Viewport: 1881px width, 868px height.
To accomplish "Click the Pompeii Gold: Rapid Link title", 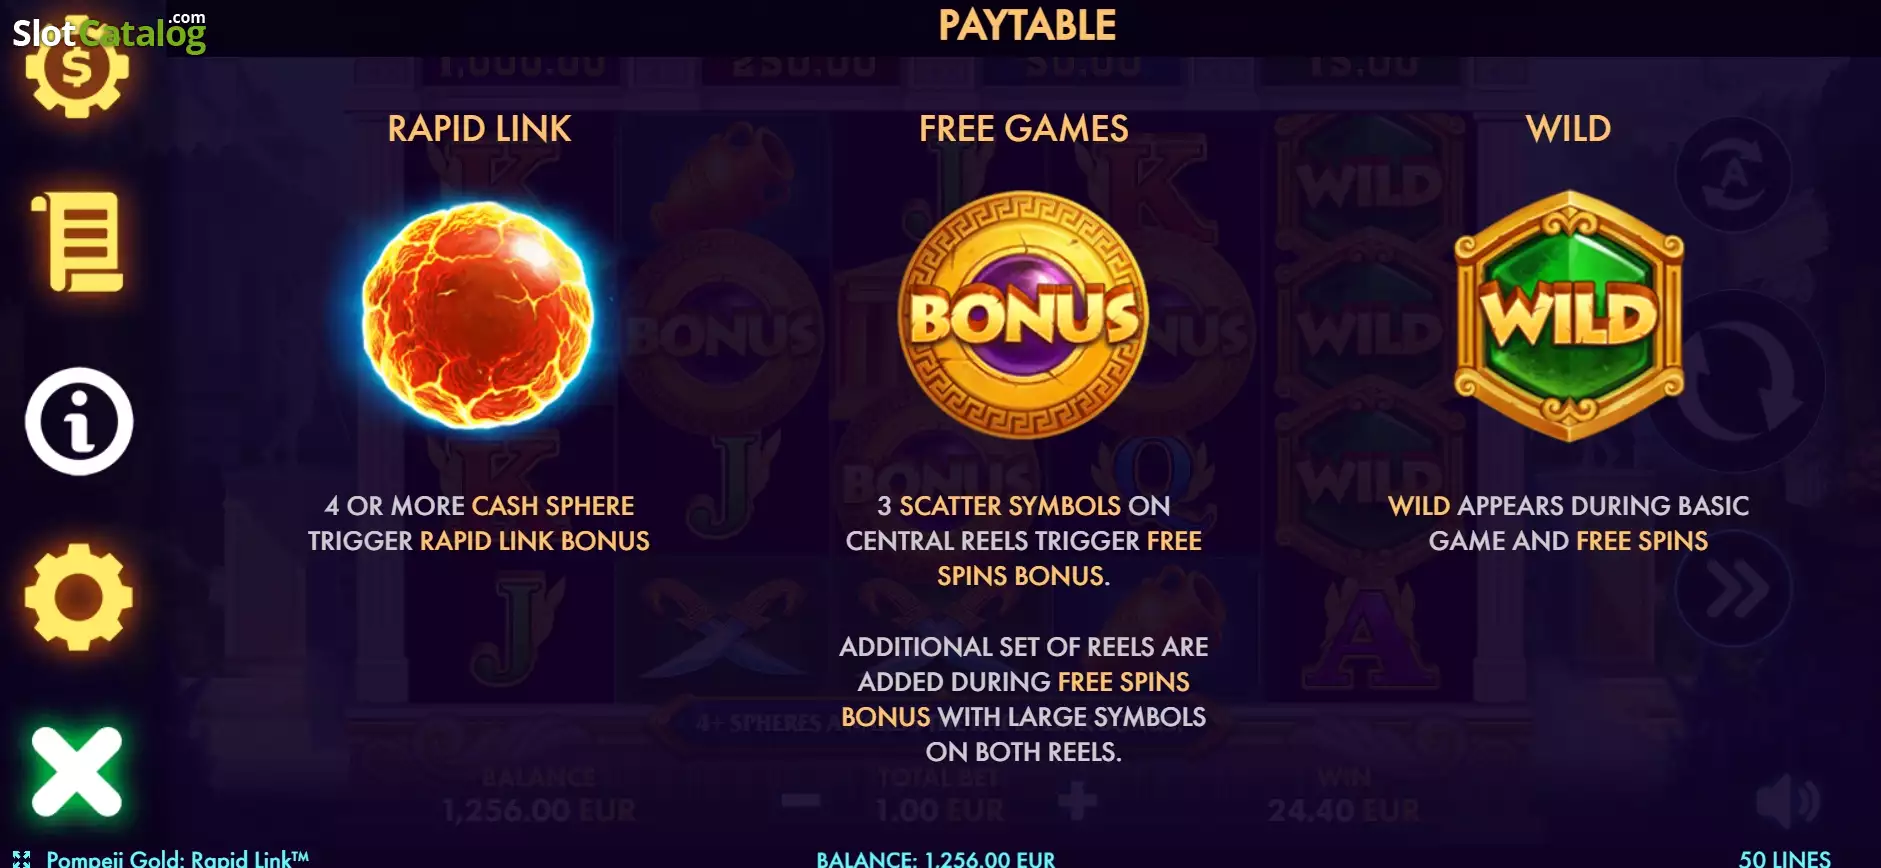I will [x=178, y=859].
